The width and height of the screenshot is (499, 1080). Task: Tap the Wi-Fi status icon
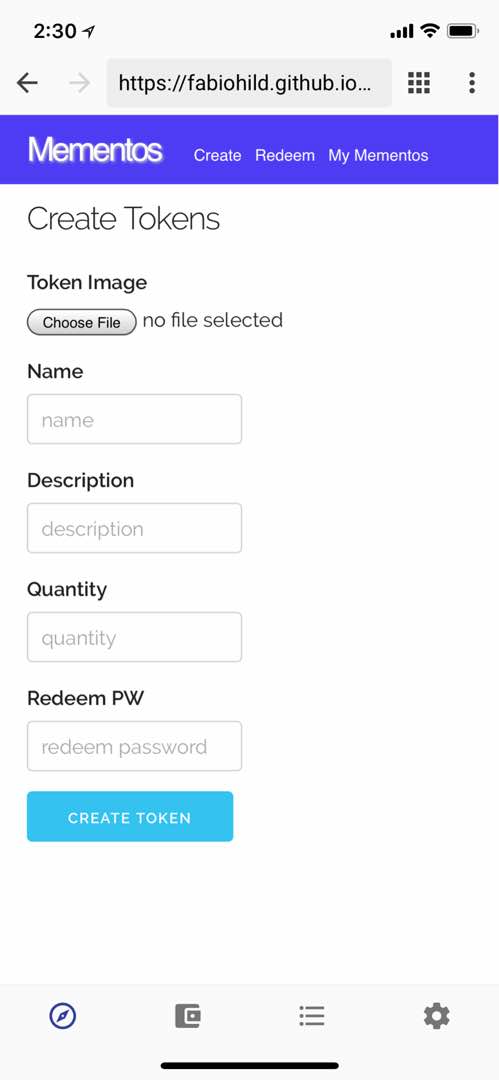[x=431, y=31]
